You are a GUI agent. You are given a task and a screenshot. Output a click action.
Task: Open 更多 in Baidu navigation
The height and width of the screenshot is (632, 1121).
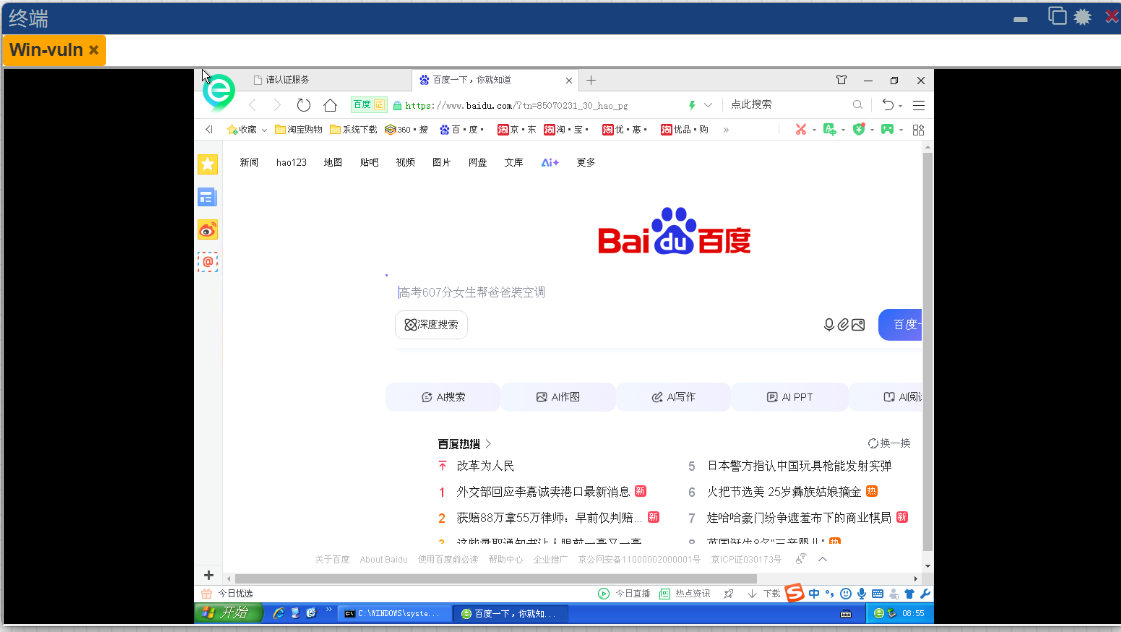pyautogui.click(x=586, y=162)
